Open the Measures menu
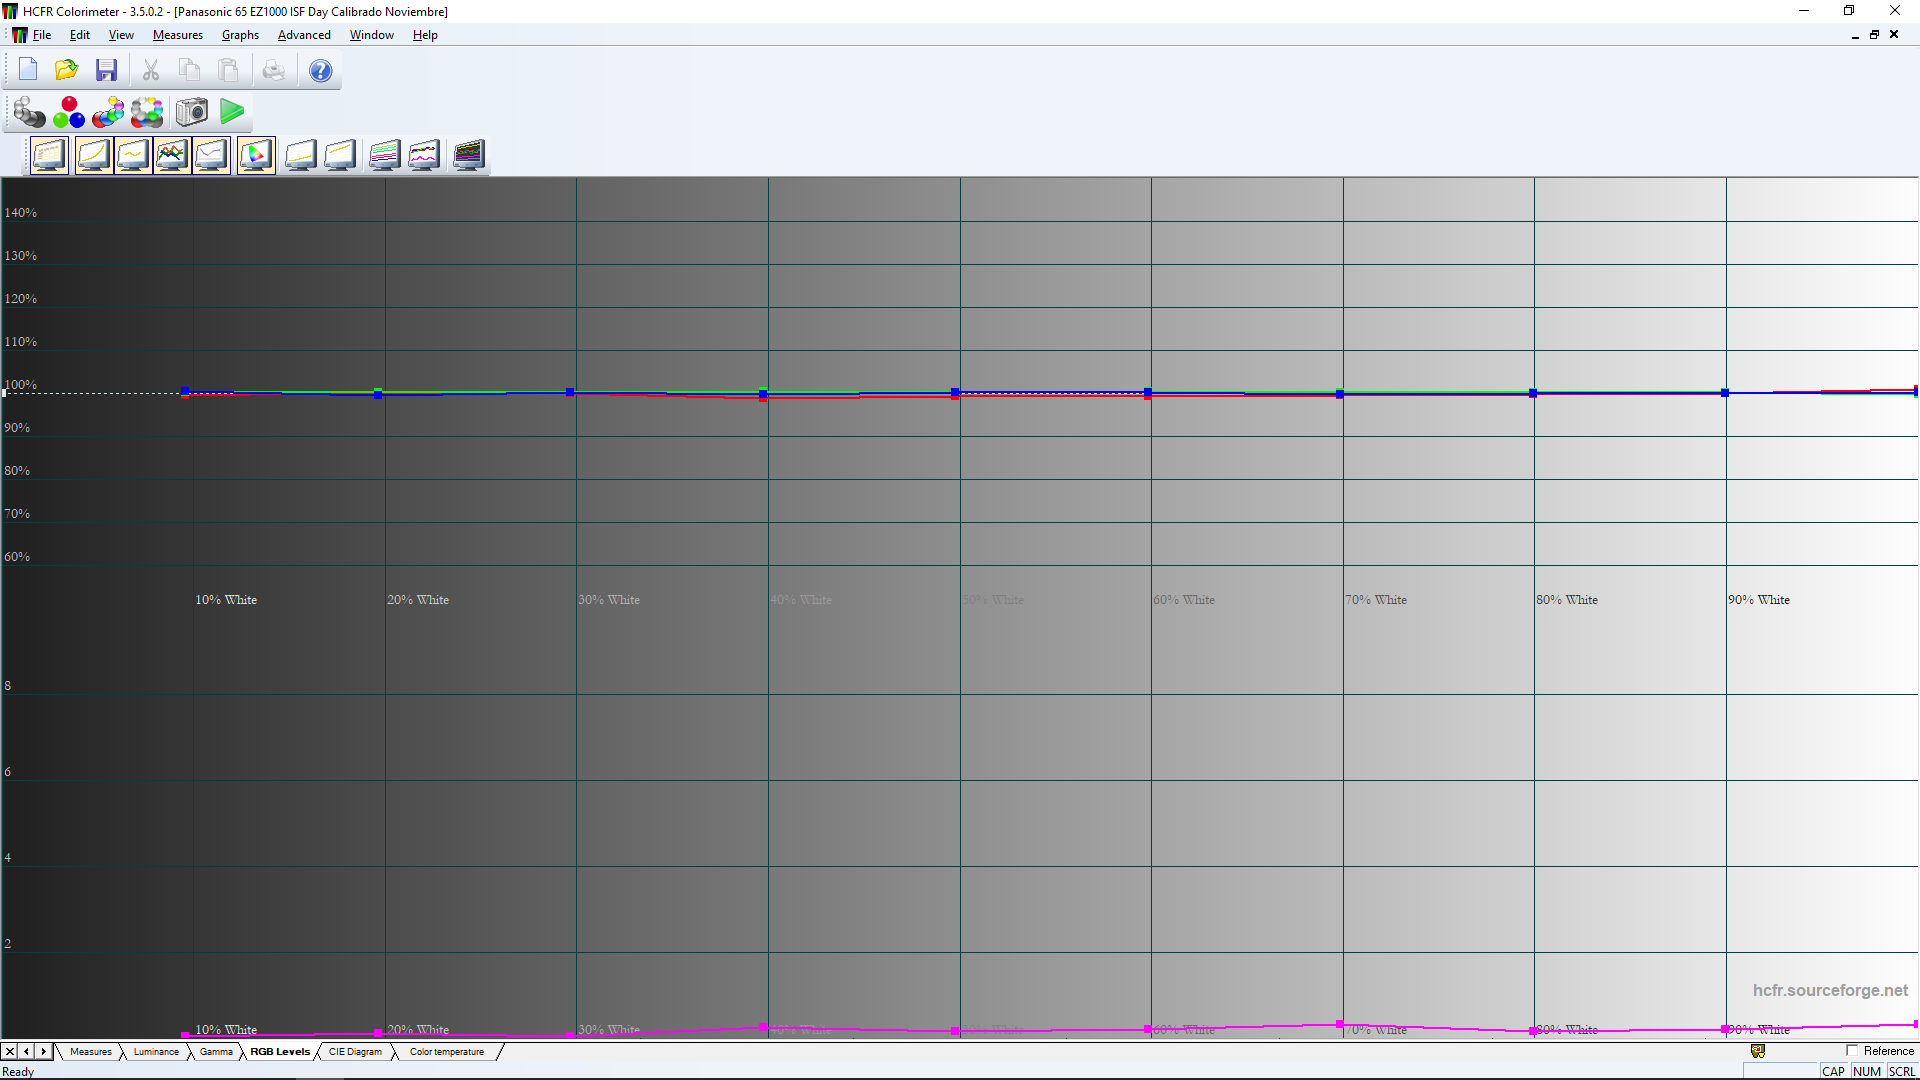The height and width of the screenshot is (1080, 1920). click(177, 35)
